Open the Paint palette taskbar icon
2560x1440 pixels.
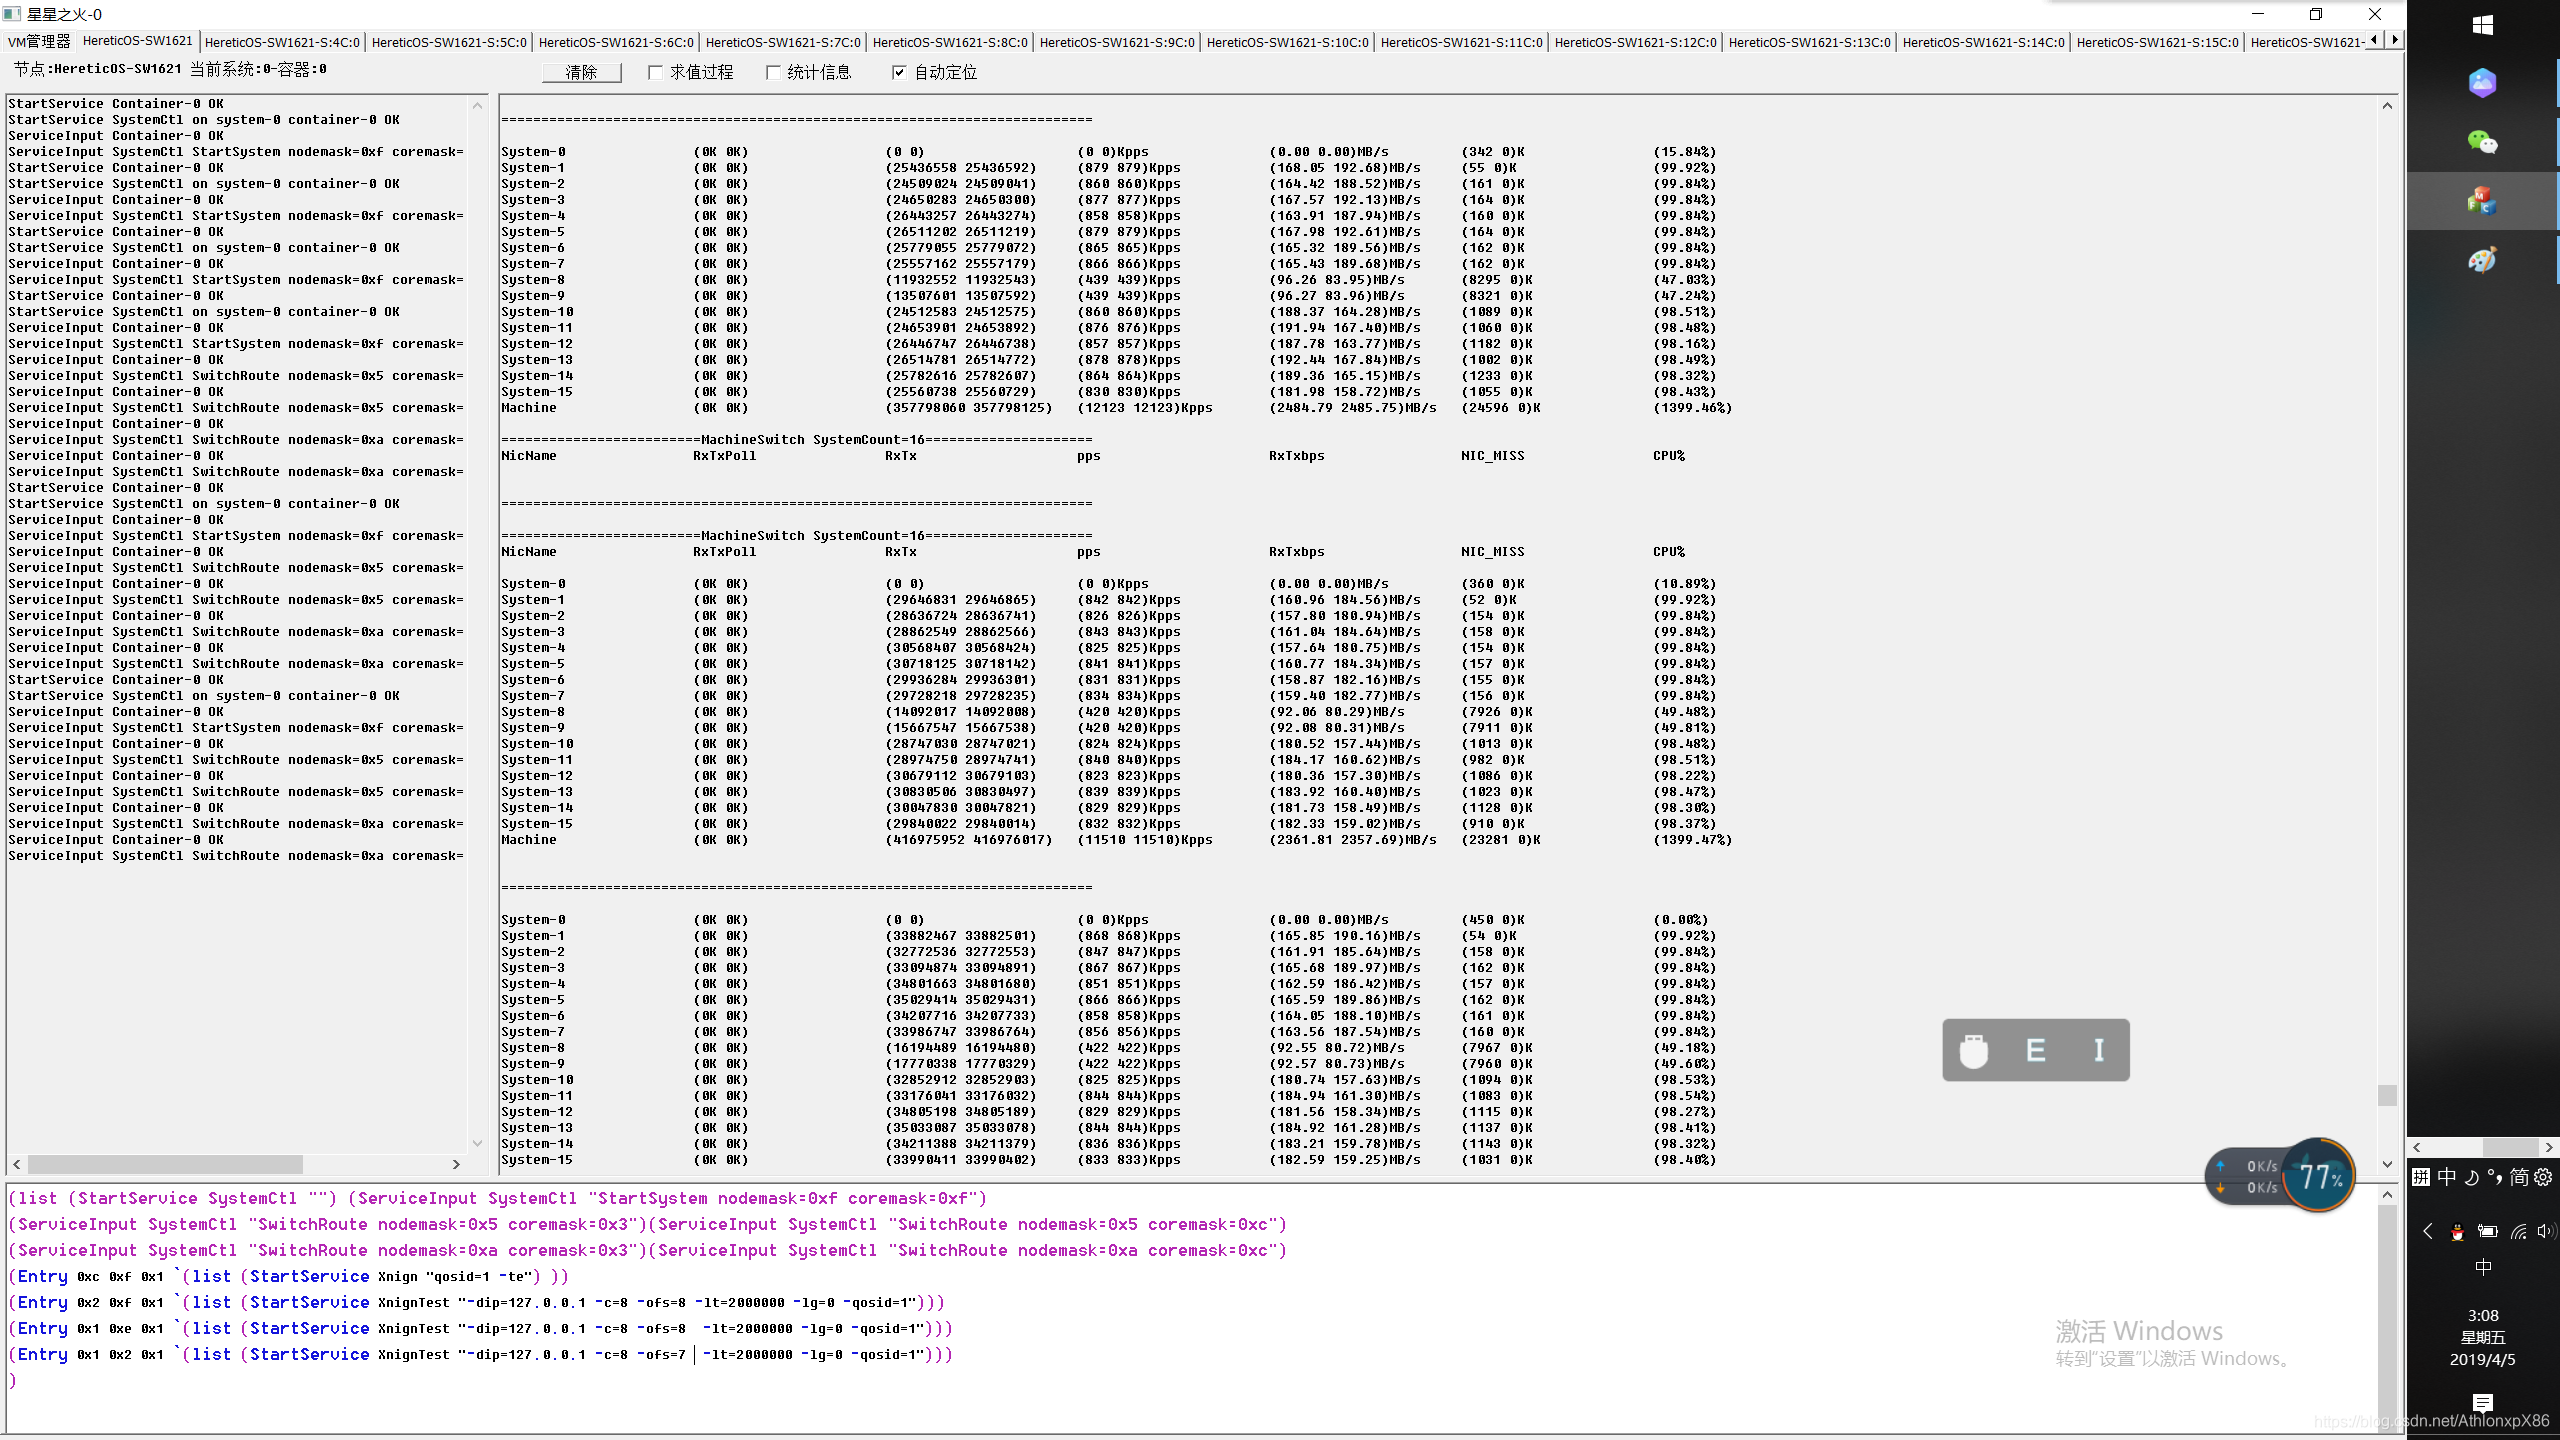(x=2482, y=260)
